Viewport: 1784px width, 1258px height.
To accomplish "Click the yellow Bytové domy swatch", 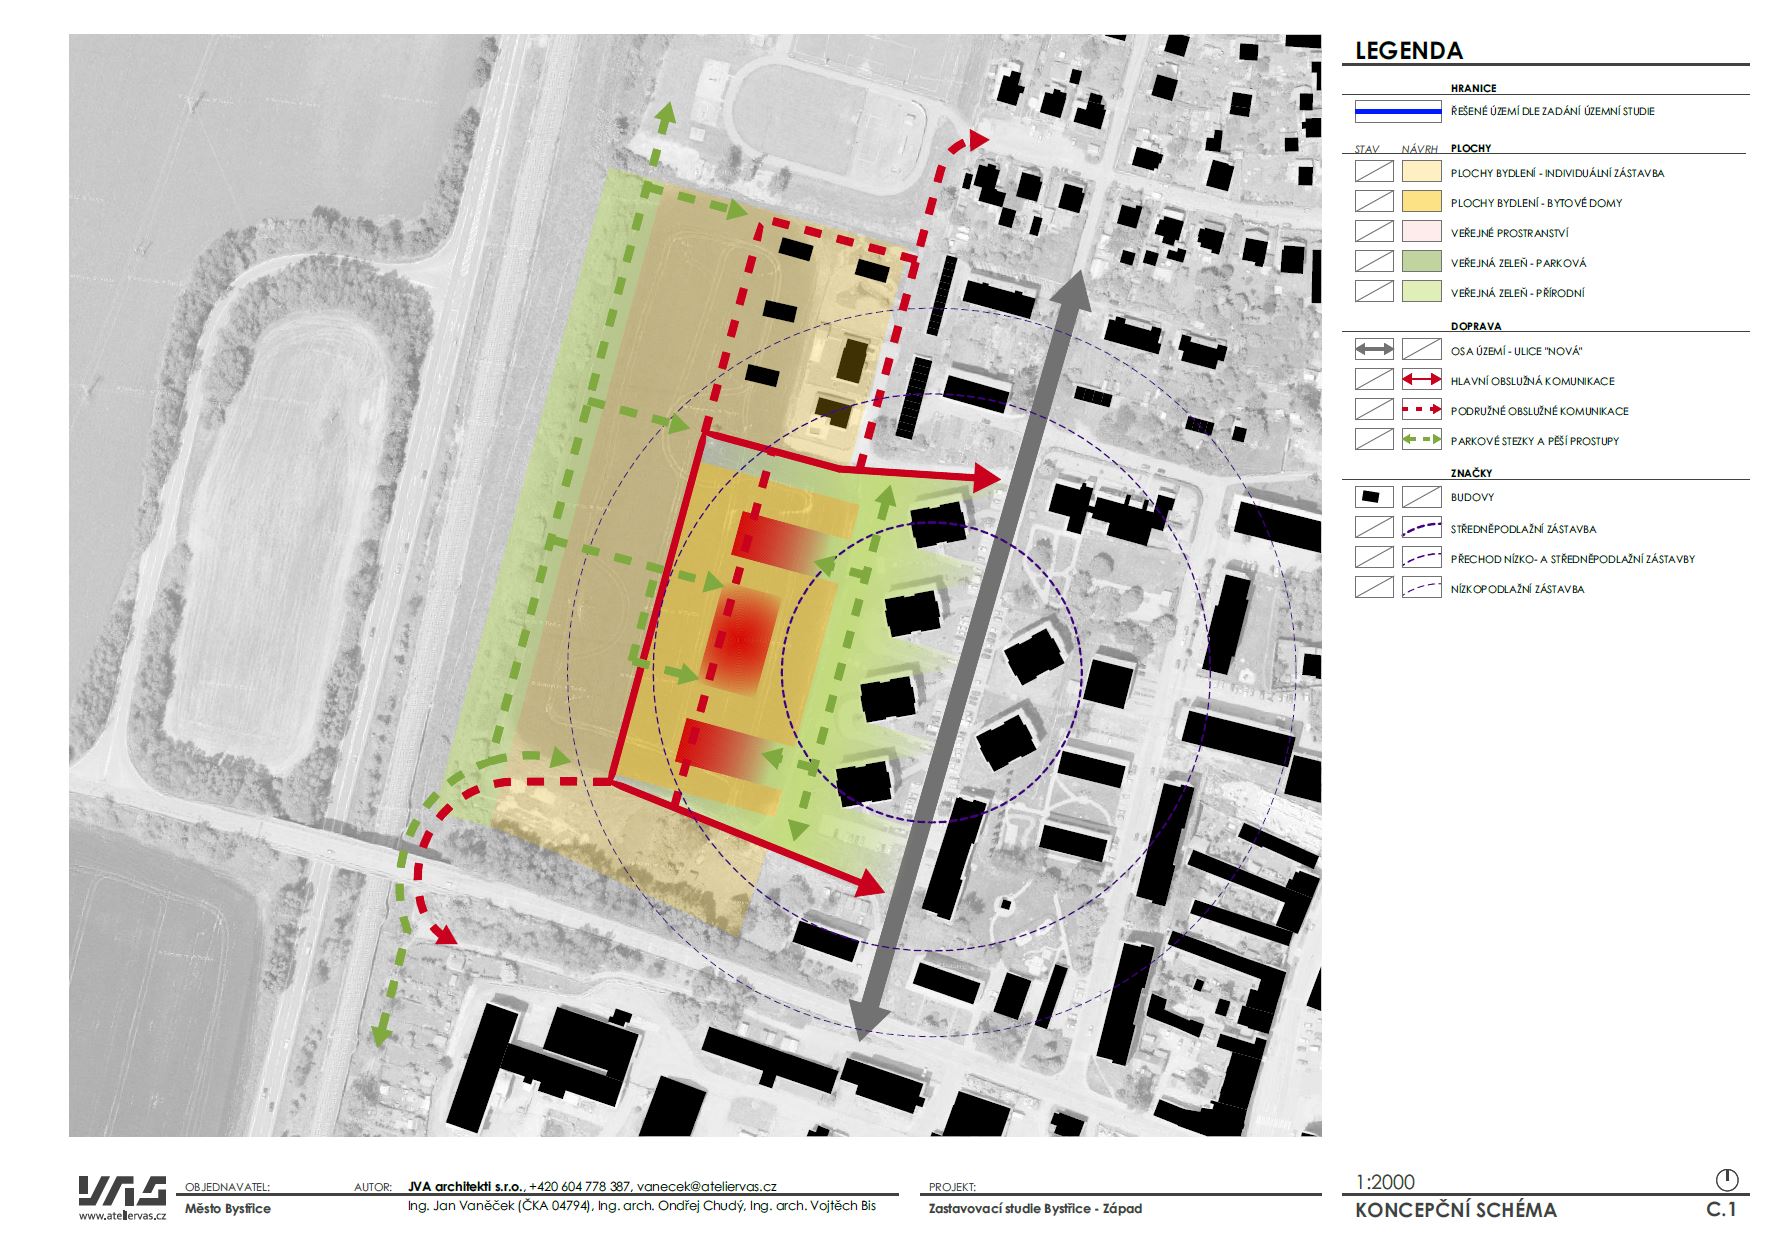I will click(x=1421, y=202).
